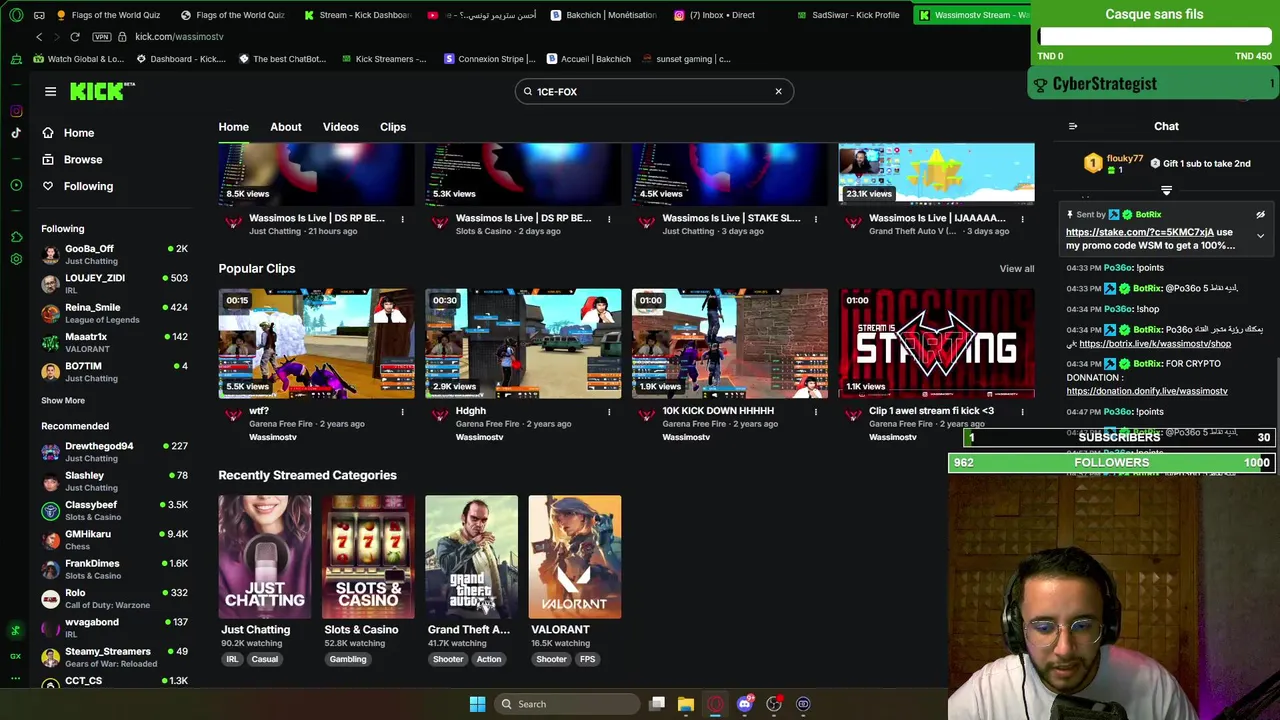1280x720 pixels.
Task: Switch to the Clips tab
Action: click(x=392, y=127)
